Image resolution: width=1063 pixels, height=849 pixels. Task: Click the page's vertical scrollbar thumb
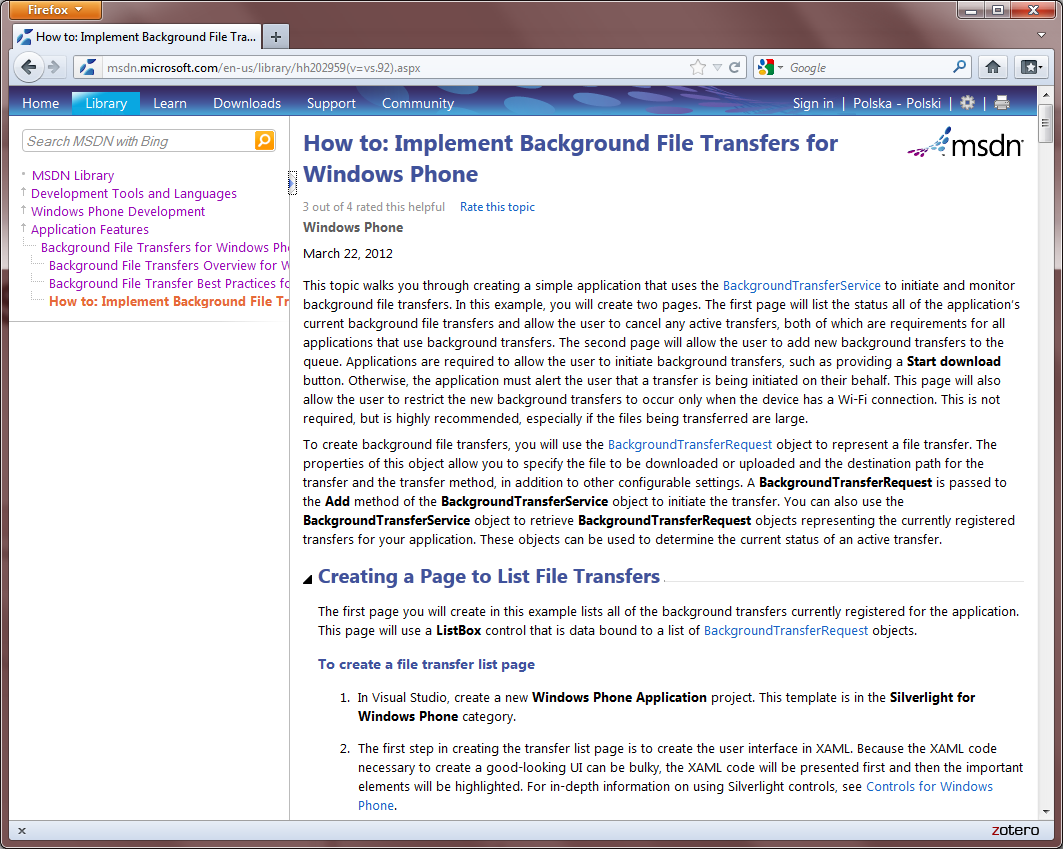tap(1045, 123)
